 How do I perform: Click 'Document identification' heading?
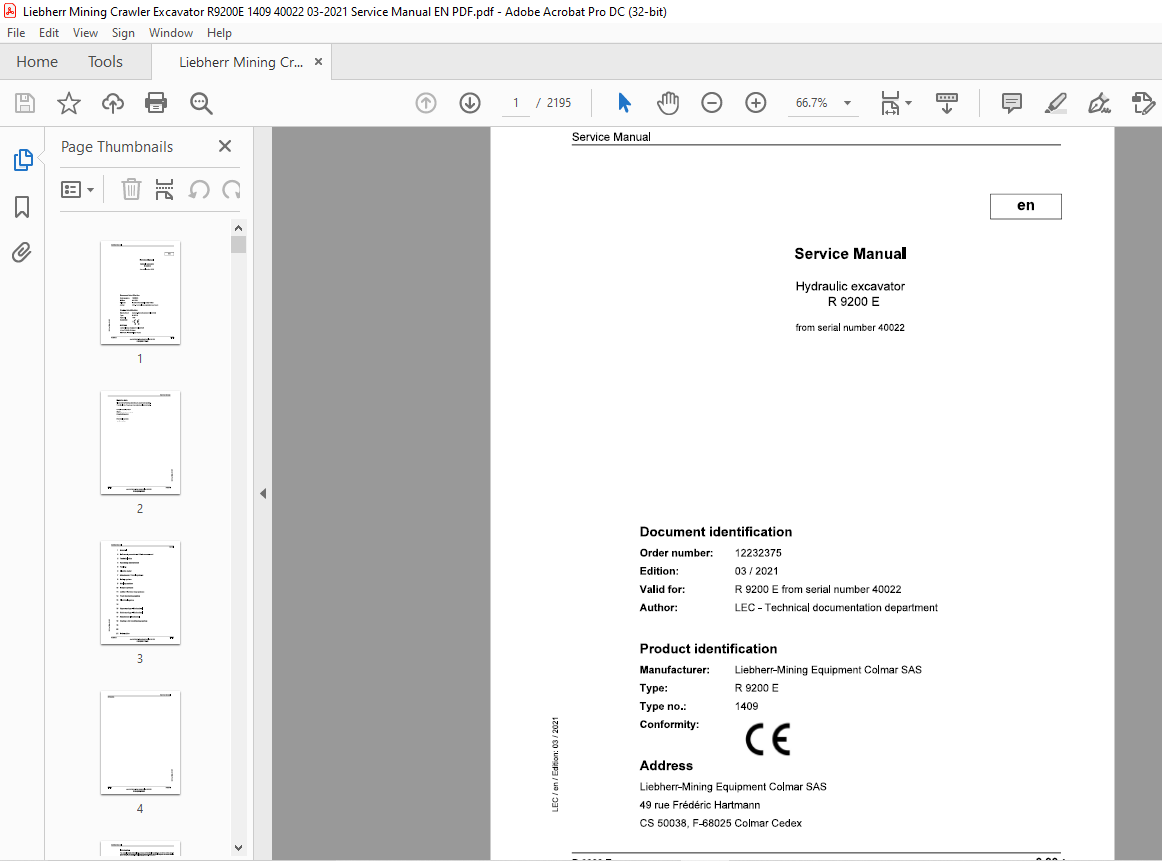point(716,531)
